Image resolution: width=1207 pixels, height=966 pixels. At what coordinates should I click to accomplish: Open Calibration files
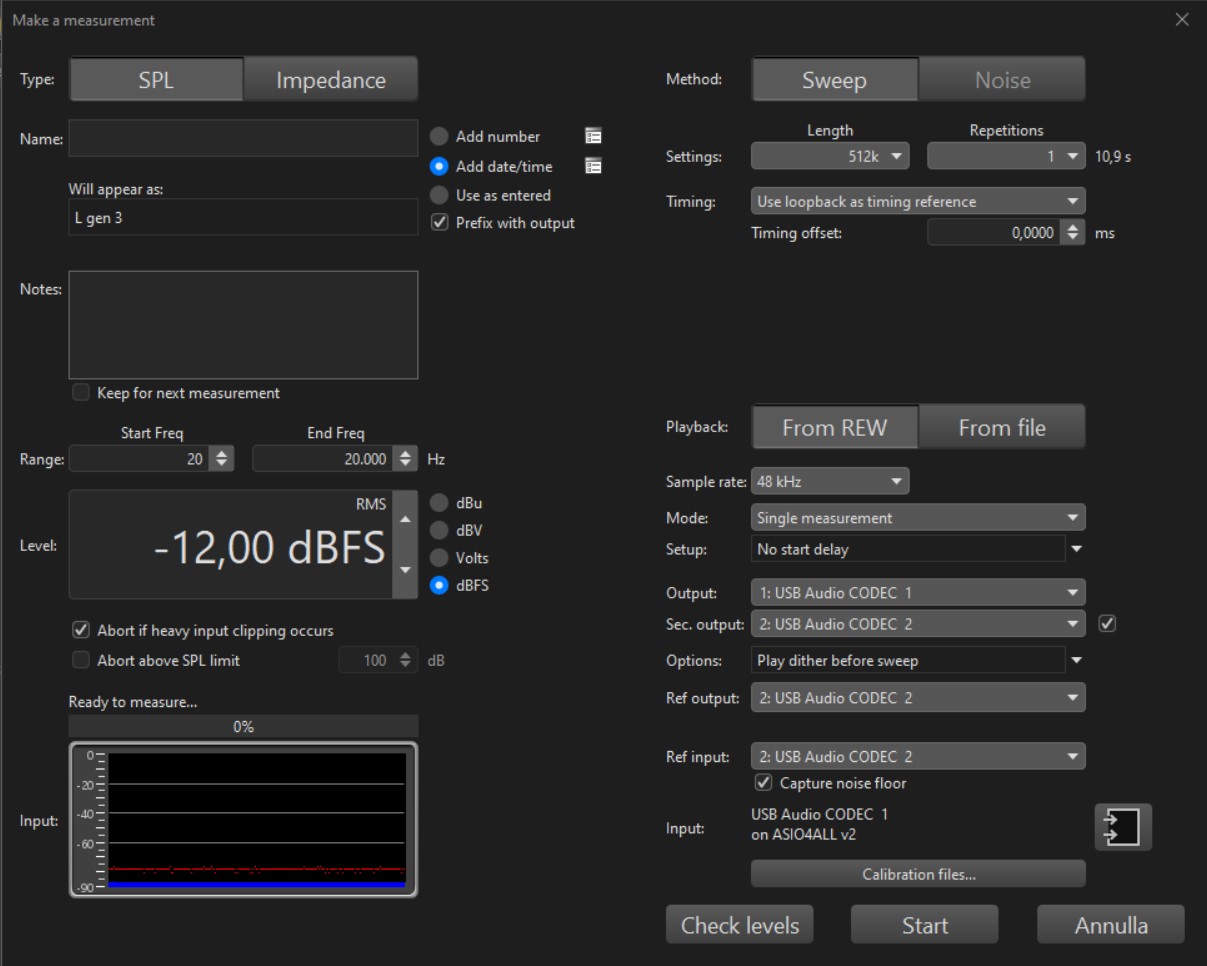point(918,874)
